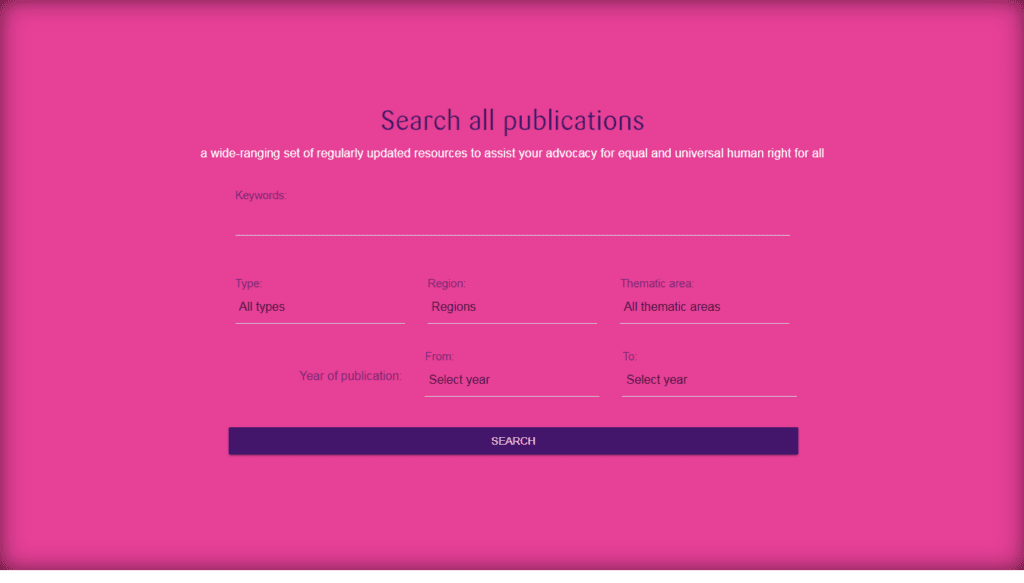Open the Type dropdown showing All types

(320, 308)
